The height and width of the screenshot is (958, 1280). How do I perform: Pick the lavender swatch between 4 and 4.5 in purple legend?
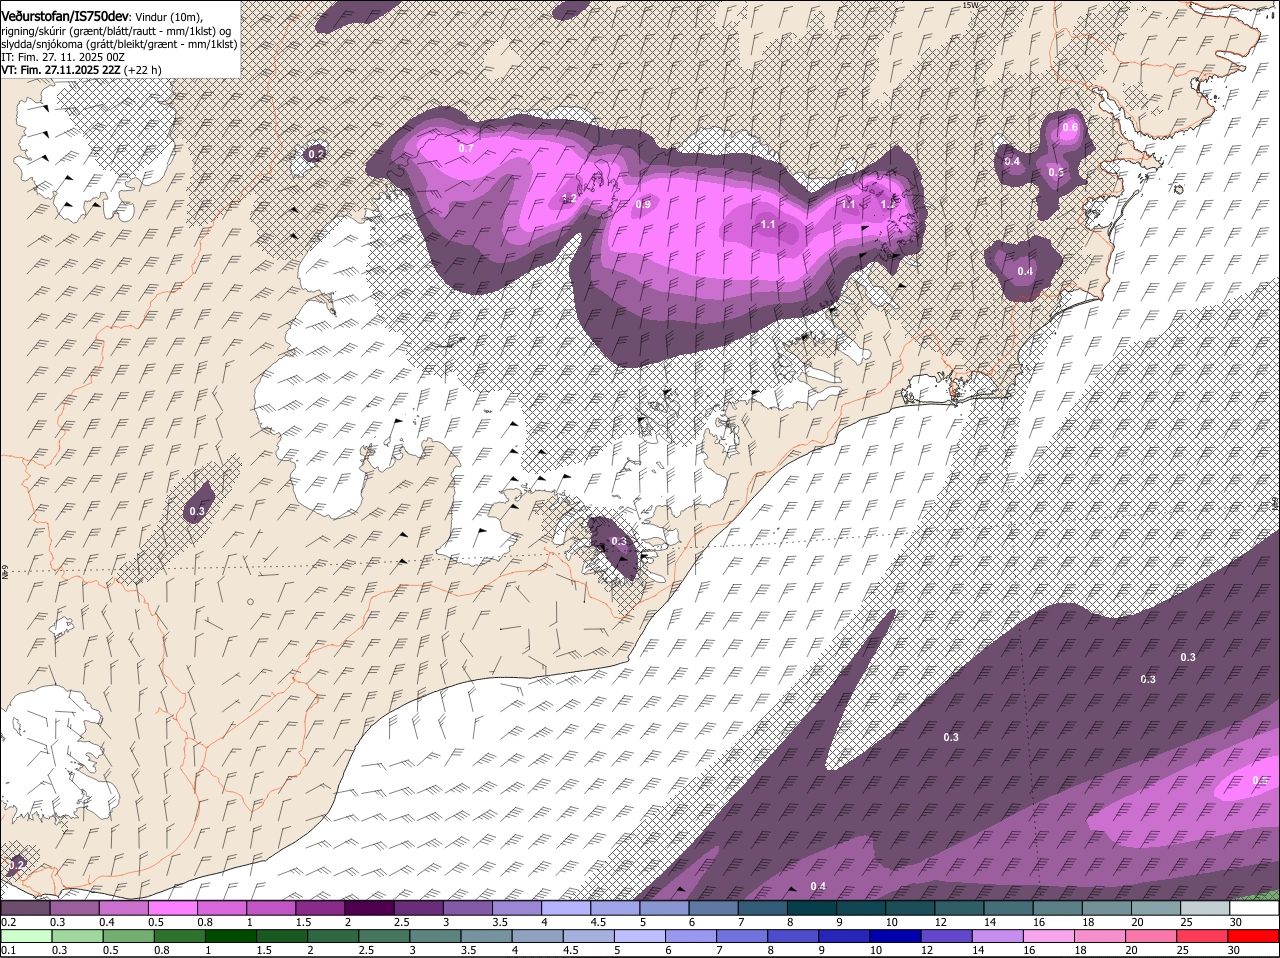click(566, 908)
